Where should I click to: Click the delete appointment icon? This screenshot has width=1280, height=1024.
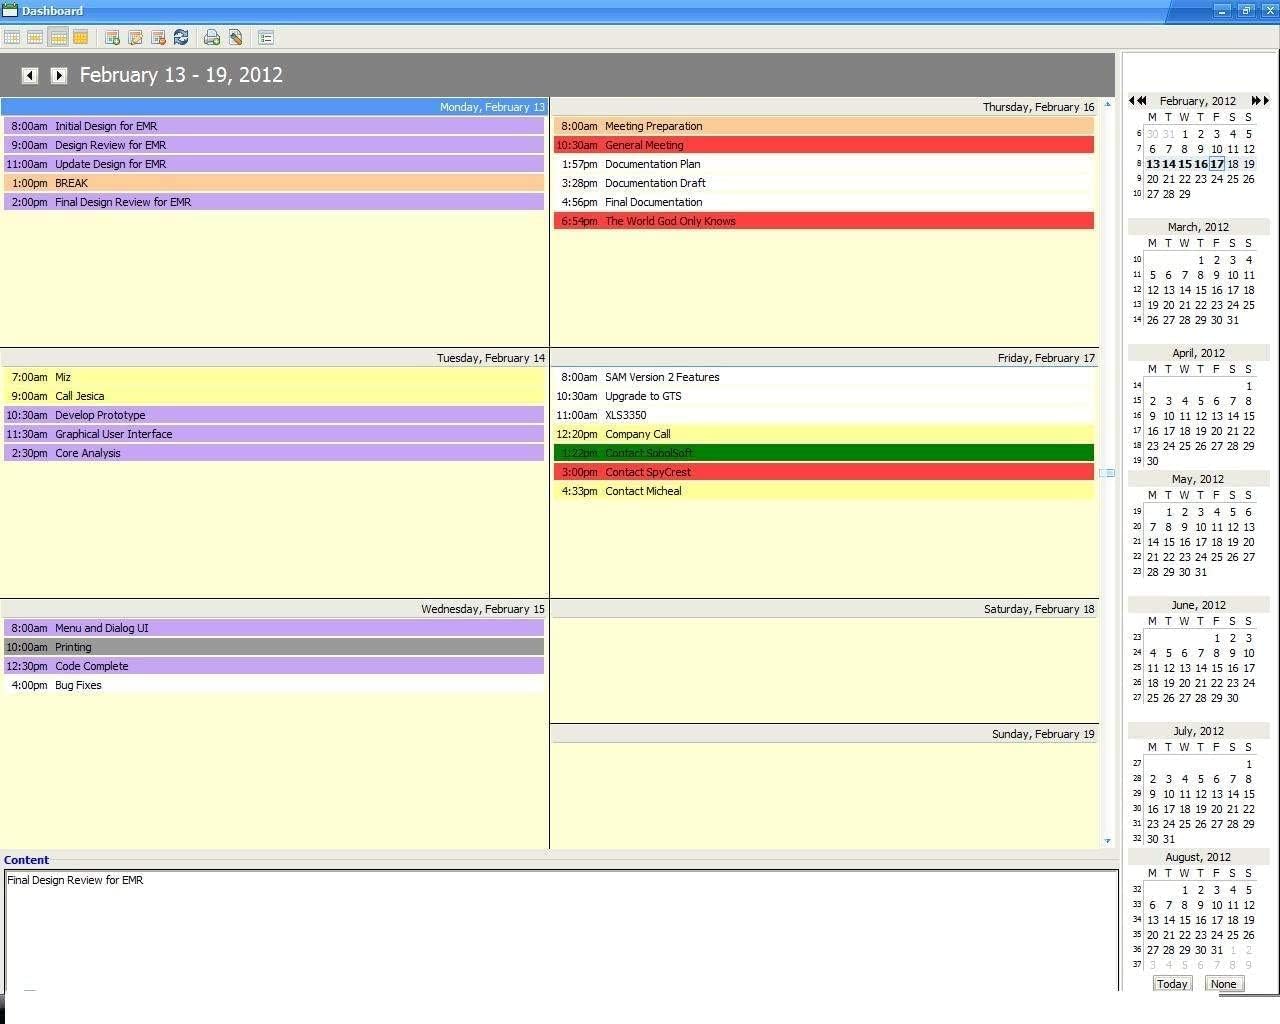(158, 37)
